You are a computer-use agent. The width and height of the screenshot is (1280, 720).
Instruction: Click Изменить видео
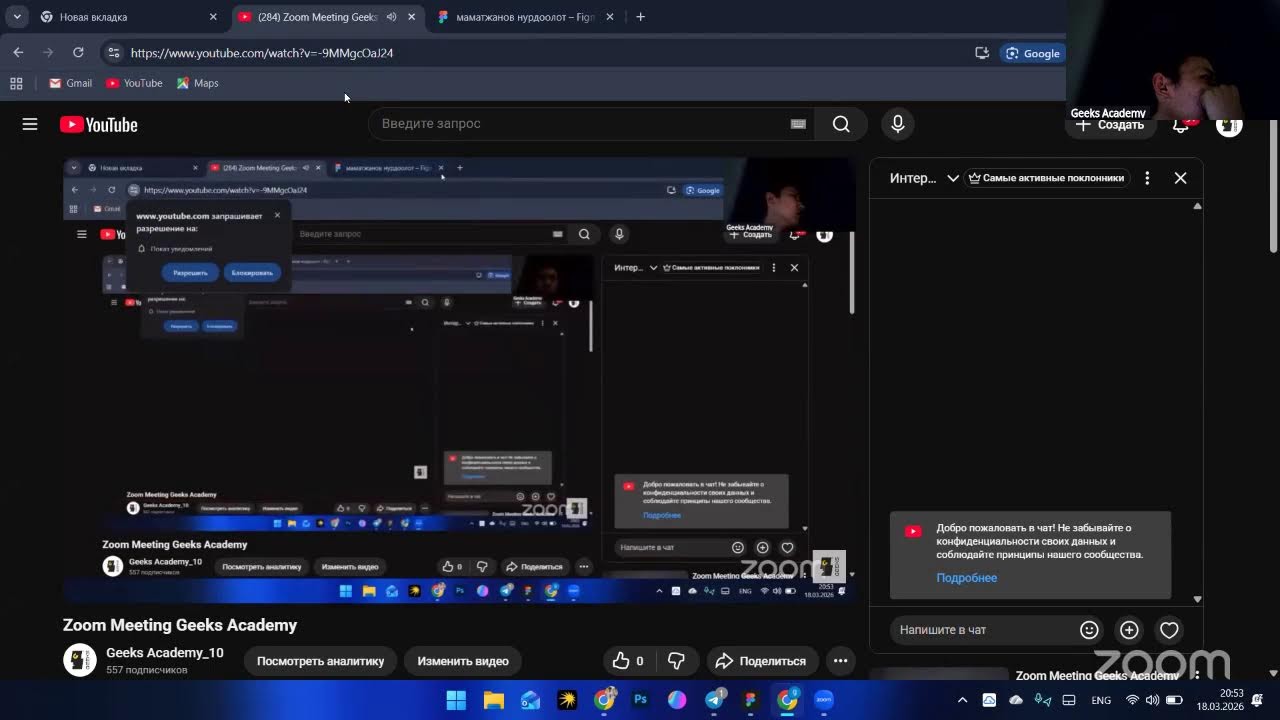(463, 661)
